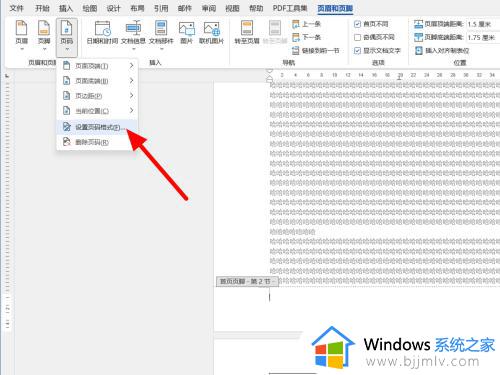Select 设置页码格式 menu entry
The image size is (500, 375).
point(97,127)
